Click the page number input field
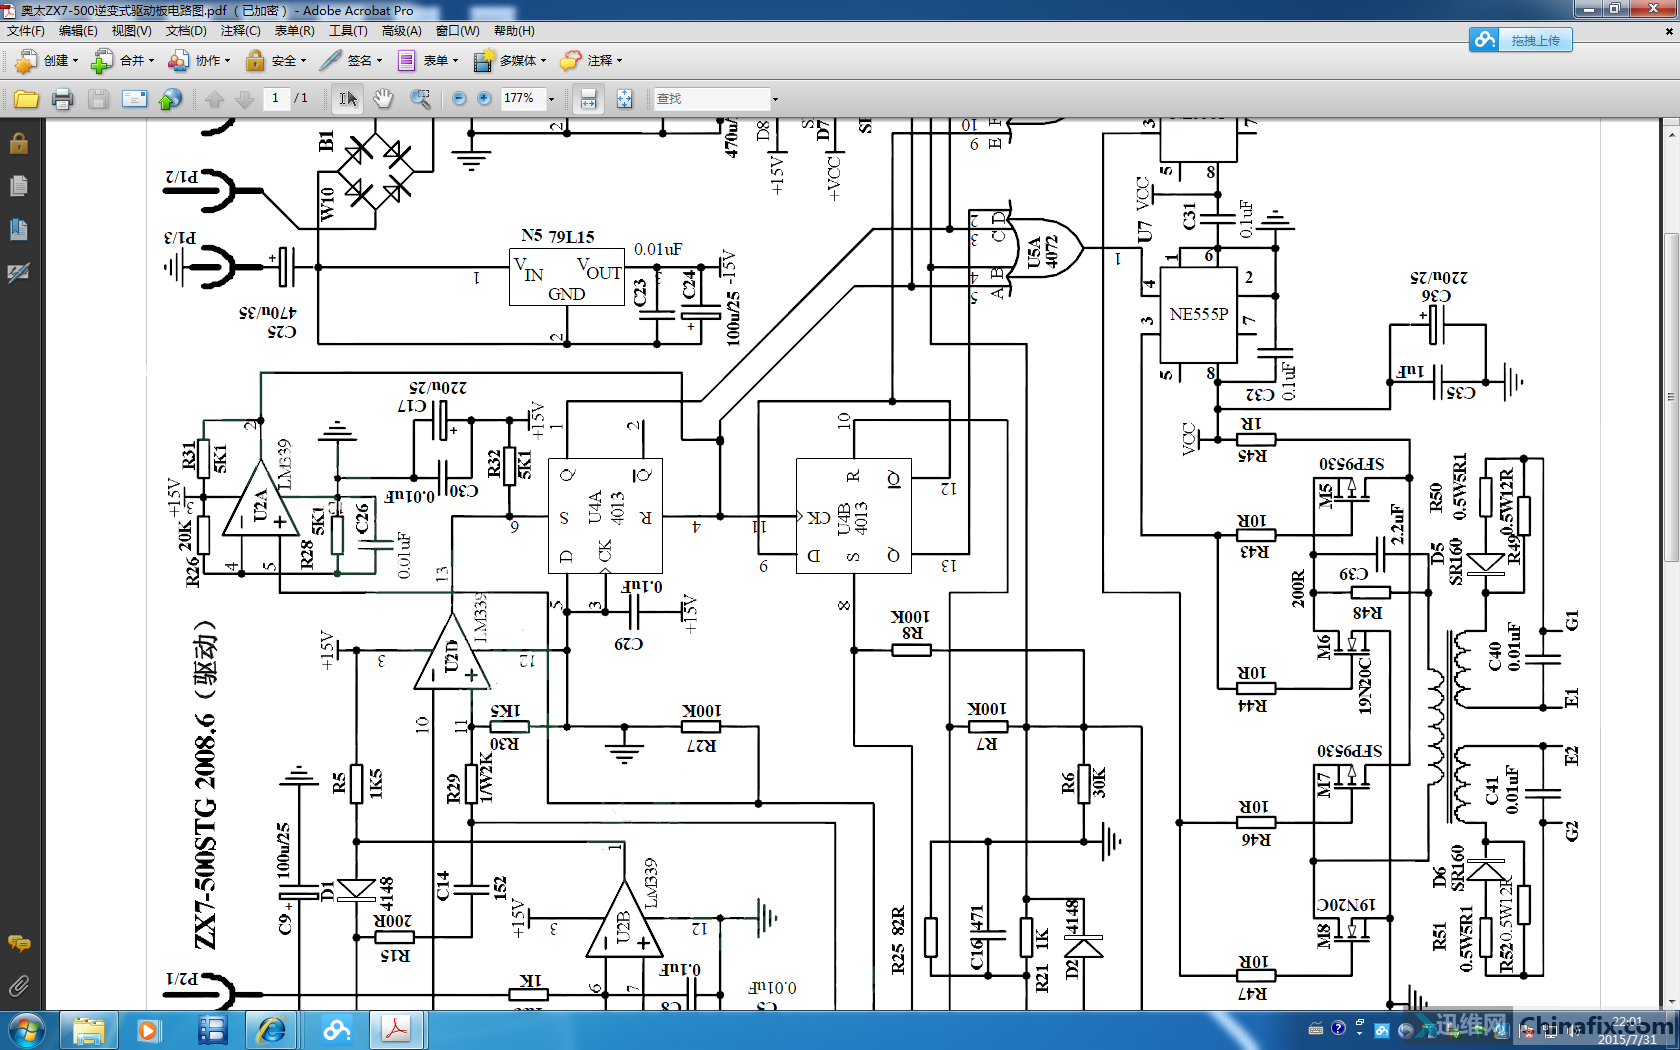1680x1050 pixels. click(275, 98)
